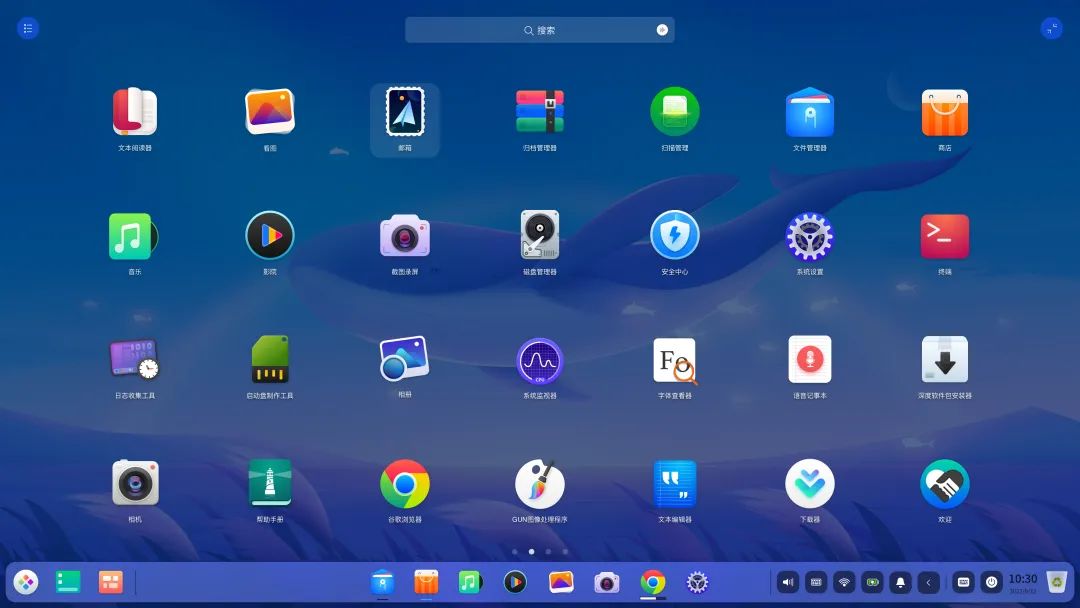The width and height of the screenshot is (1080, 608).
Task: Launch the 音乐 music app from grid
Action: [133, 236]
